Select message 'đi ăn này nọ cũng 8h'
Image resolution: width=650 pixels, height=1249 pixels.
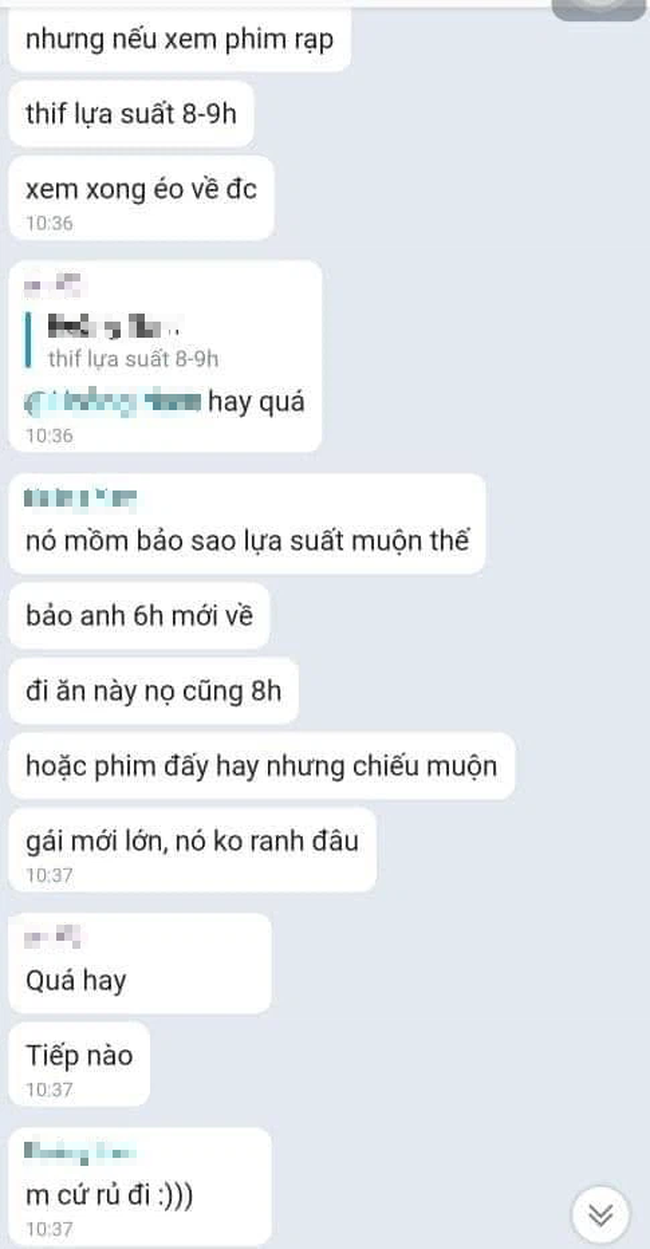(x=154, y=690)
